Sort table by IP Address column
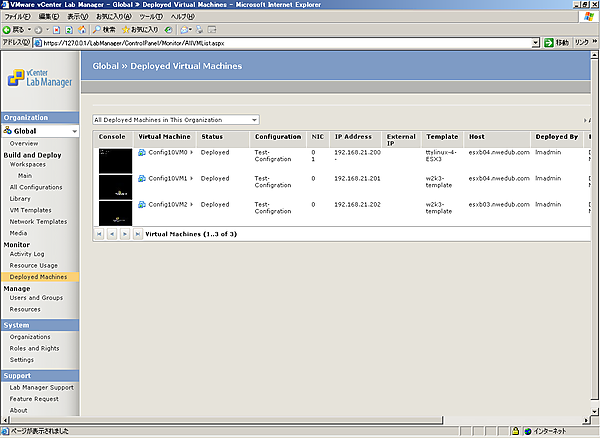This screenshot has width=600, height=438. [x=353, y=136]
